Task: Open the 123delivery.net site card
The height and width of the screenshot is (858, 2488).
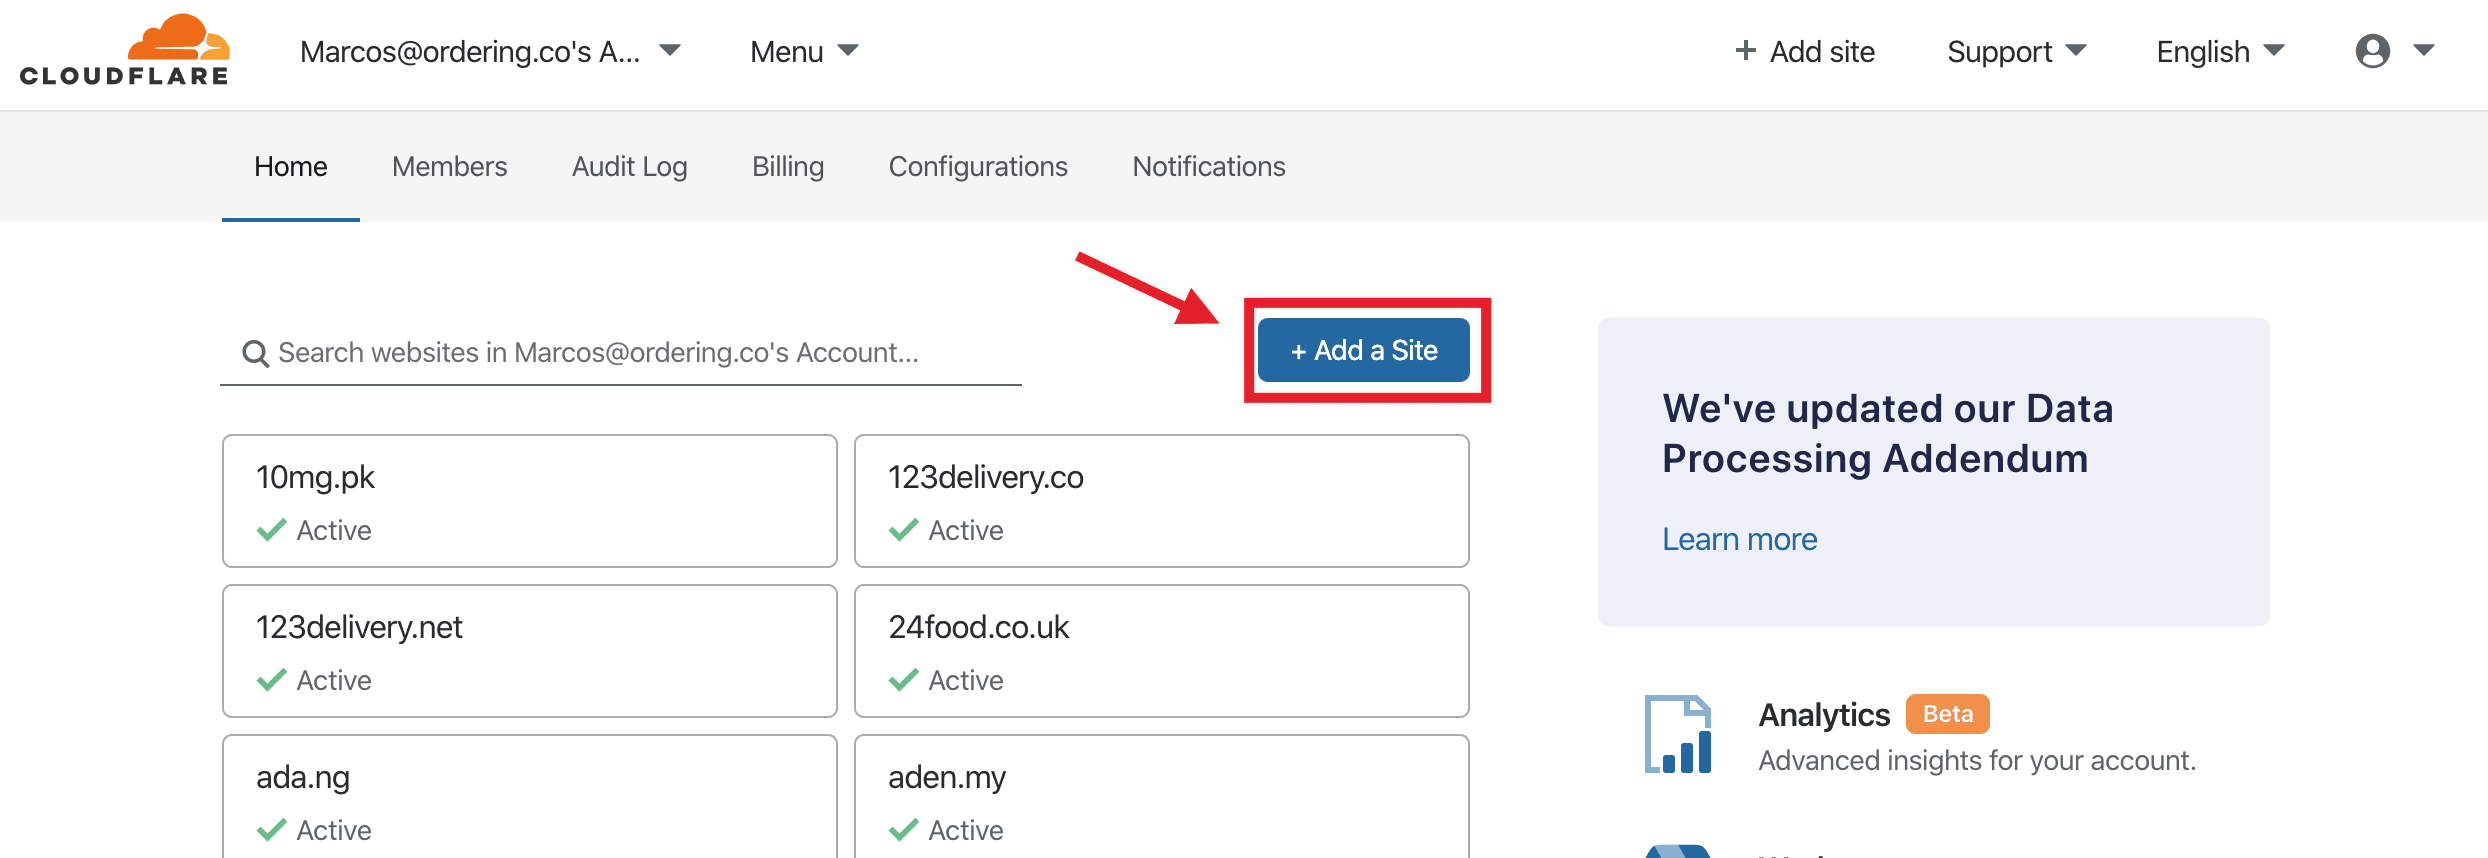Action: (530, 651)
